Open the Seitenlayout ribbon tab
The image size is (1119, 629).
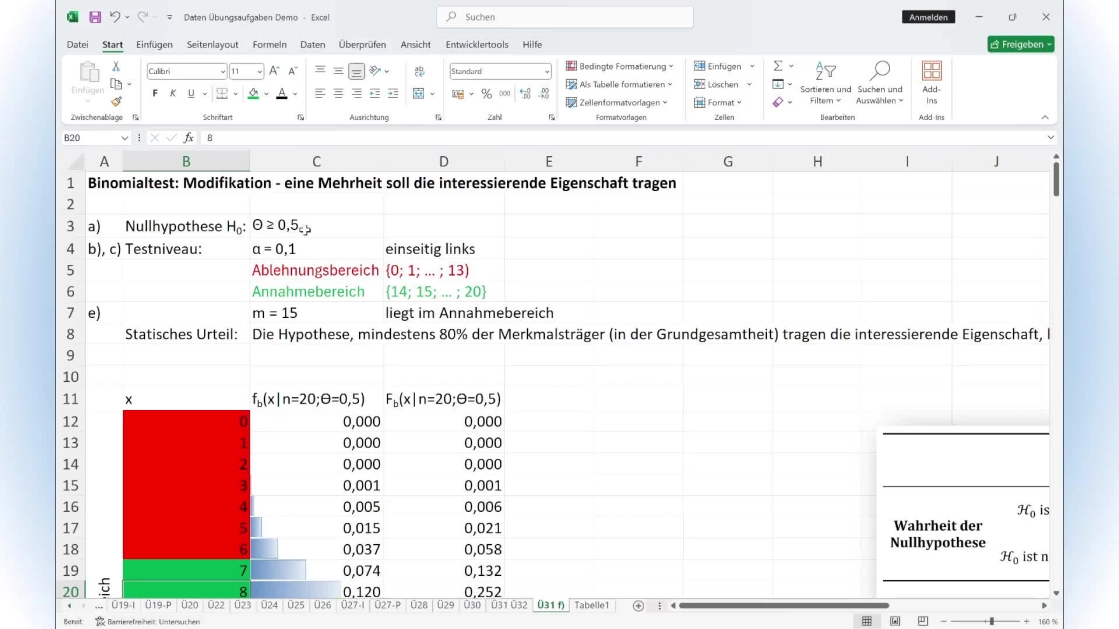tap(213, 44)
